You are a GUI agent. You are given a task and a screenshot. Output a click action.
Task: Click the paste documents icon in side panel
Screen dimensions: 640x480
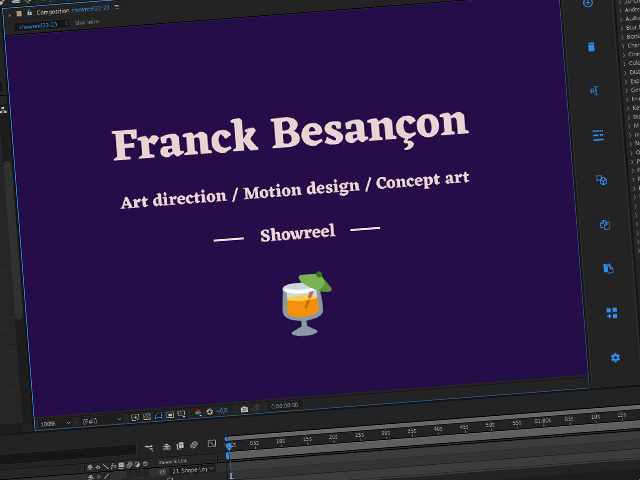point(608,269)
